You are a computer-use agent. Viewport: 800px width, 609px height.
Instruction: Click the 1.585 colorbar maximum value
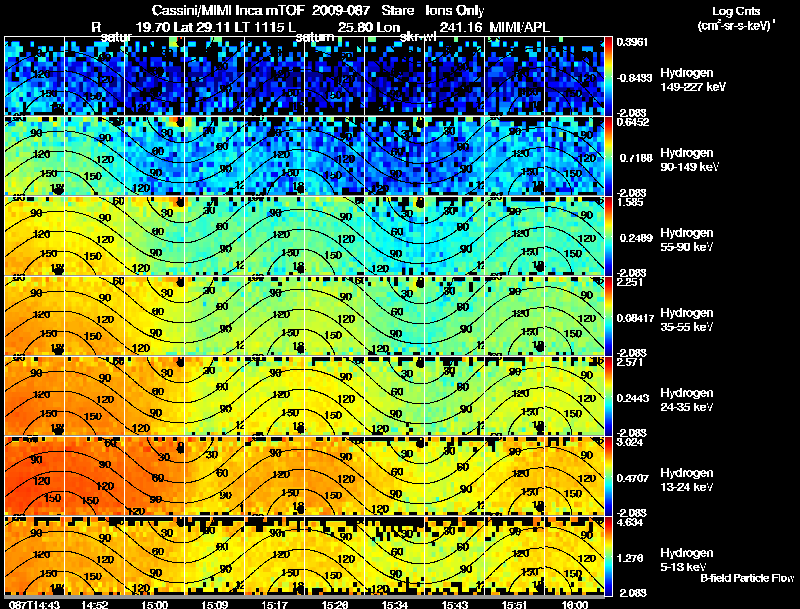coord(630,202)
